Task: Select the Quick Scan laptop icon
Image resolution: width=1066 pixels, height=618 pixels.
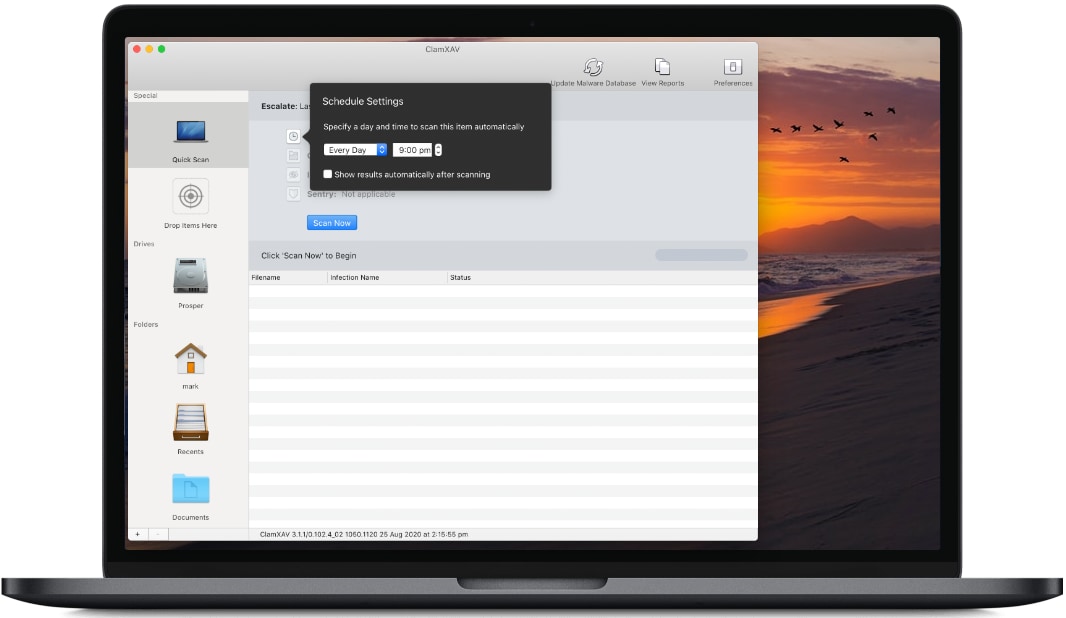Action: click(x=190, y=132)
